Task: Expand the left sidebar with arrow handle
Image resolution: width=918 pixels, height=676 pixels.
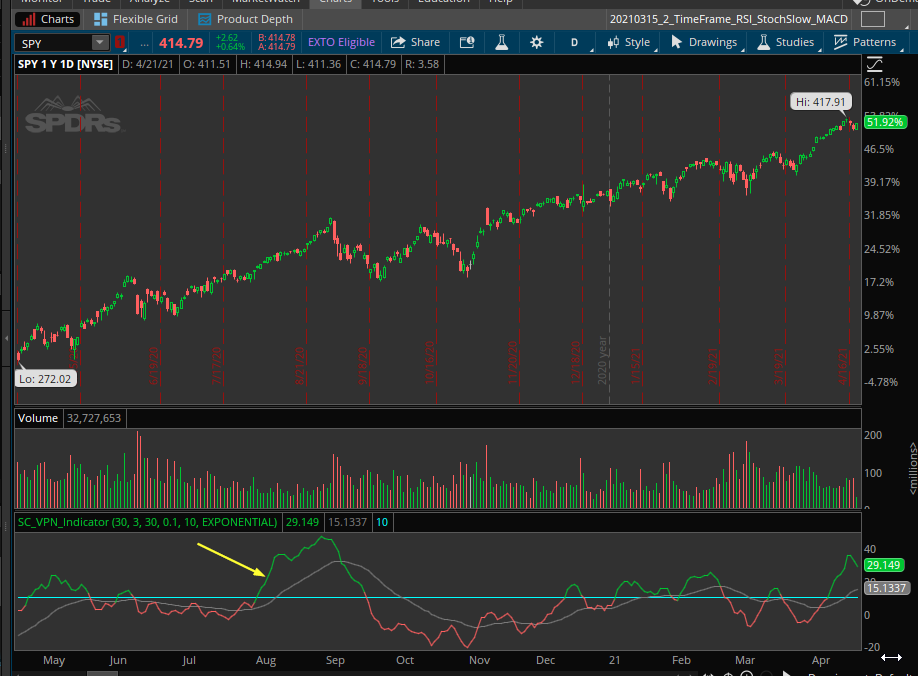Action: click(6, 338)
